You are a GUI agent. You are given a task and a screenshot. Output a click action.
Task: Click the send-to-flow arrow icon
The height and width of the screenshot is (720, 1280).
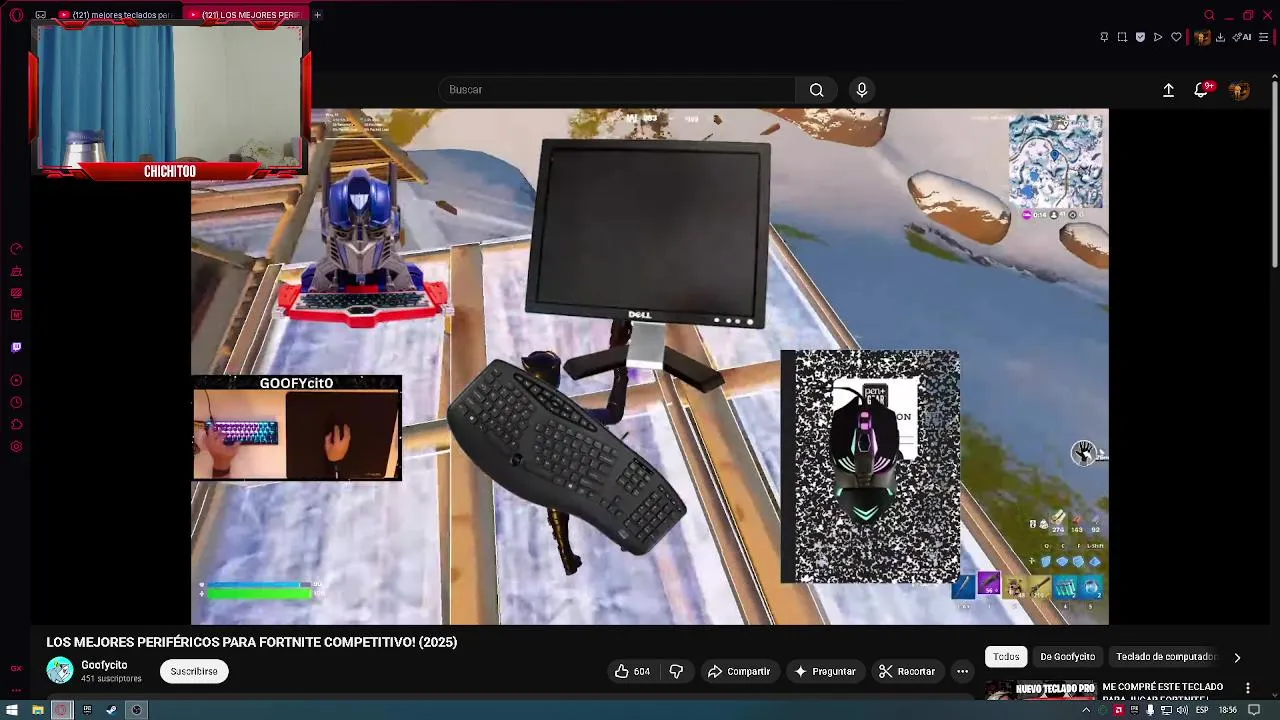[x=1158, y=37]
